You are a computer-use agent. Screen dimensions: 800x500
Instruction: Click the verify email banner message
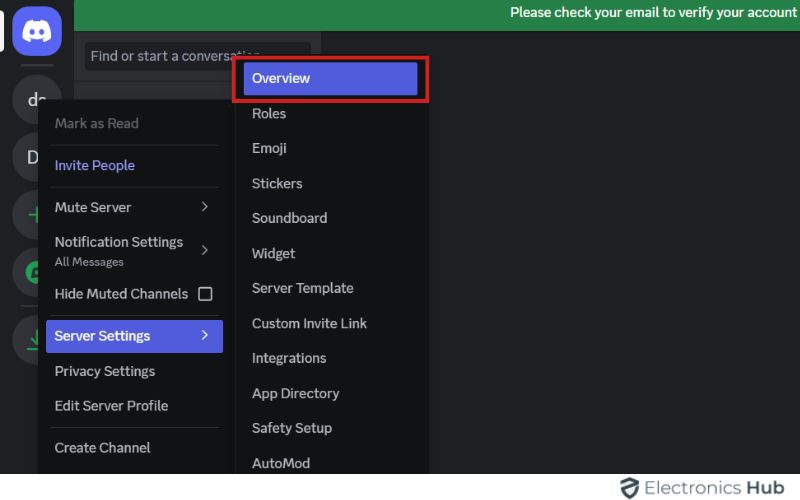(x=653, y=13)
